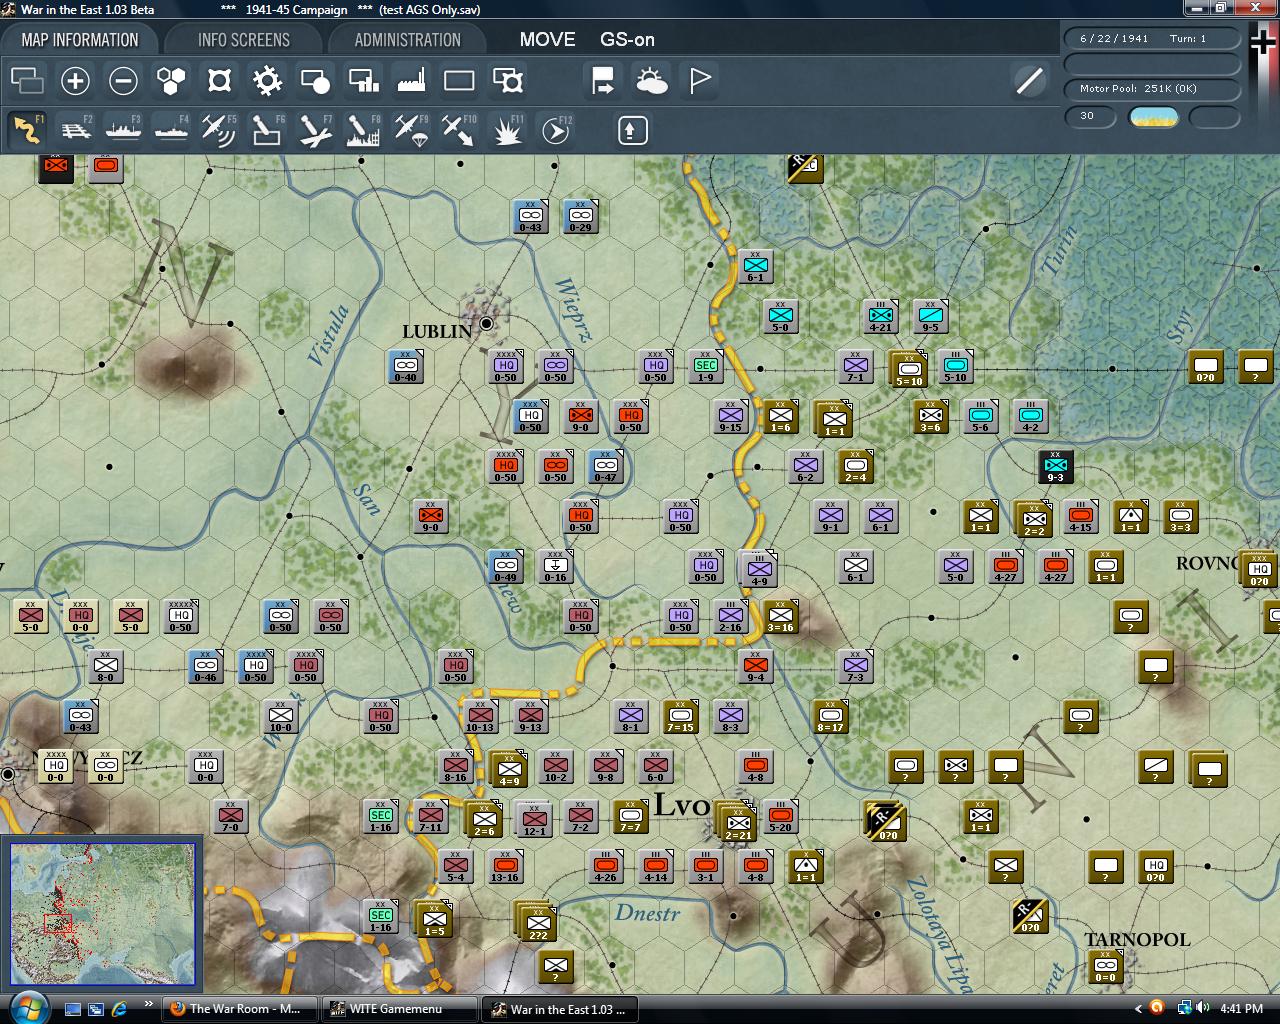This screenshot has height=1024, width=1280.
Task: Select the F10 air transfer mode icon
Action: pos(459,130)
